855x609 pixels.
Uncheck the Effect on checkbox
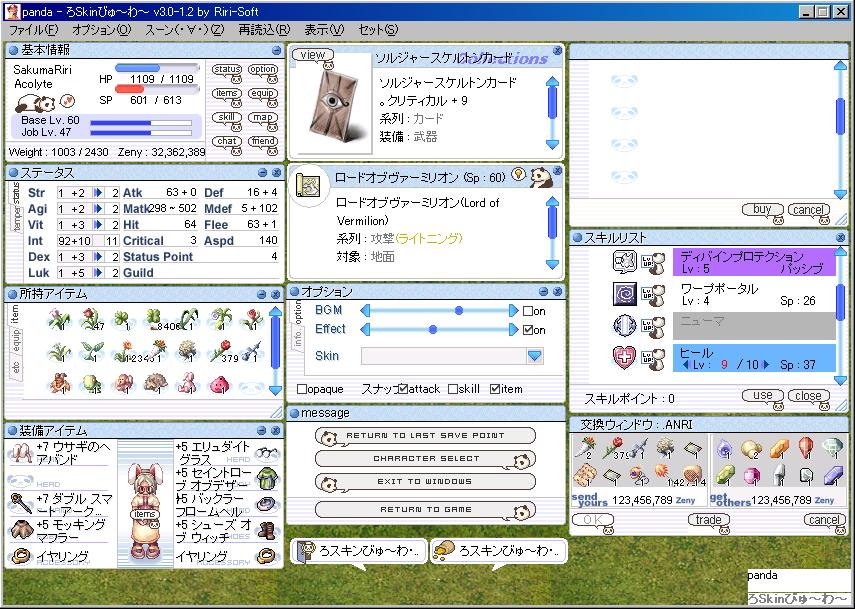(528, 330)
